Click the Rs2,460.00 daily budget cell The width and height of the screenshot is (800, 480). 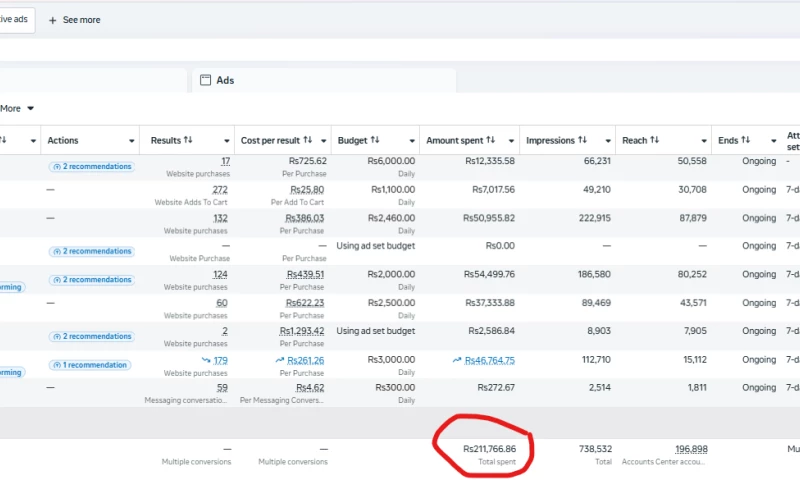[391, 218]
